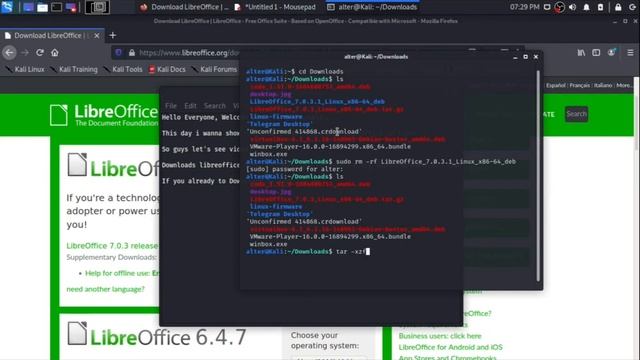
Task: Click winbox.exe in the last ls listing
Action: (x=268, y=244)
